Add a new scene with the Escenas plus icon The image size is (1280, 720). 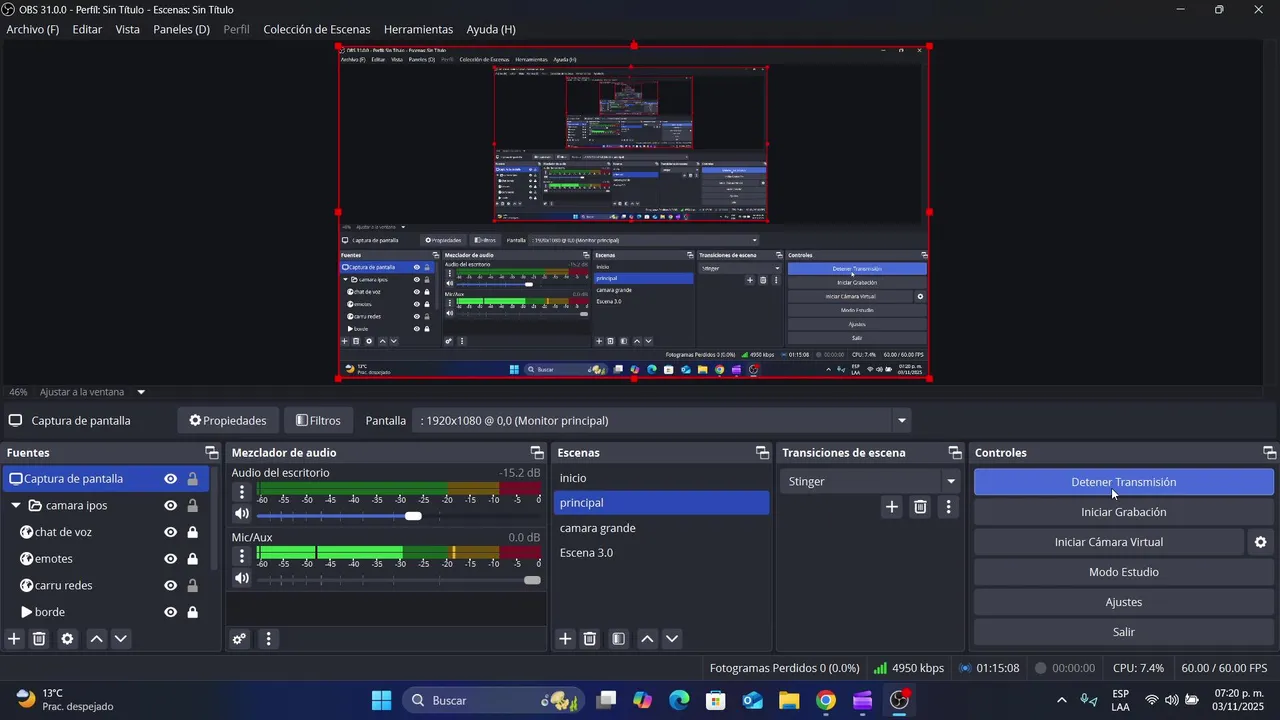point(565,639)
